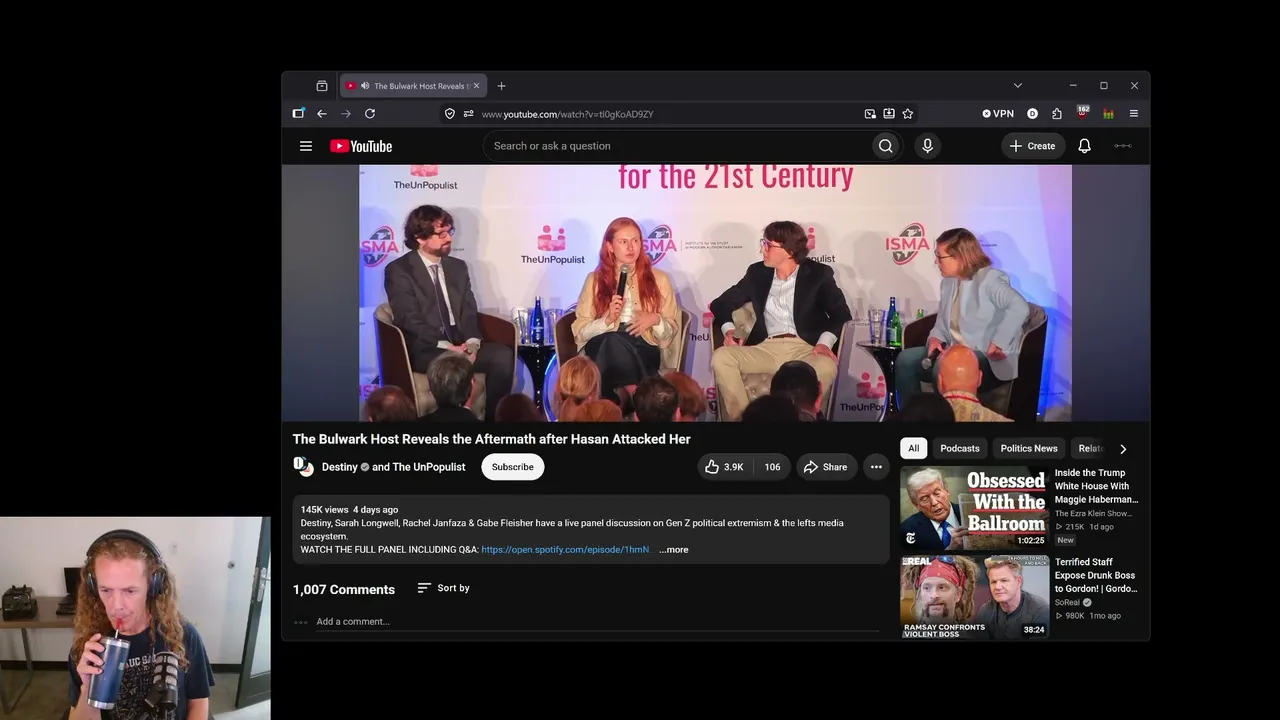The height and width of the screenshot is (720, 1280).
Task: Mute the tab's audio speaker icon
Action: tap(365, 86)
